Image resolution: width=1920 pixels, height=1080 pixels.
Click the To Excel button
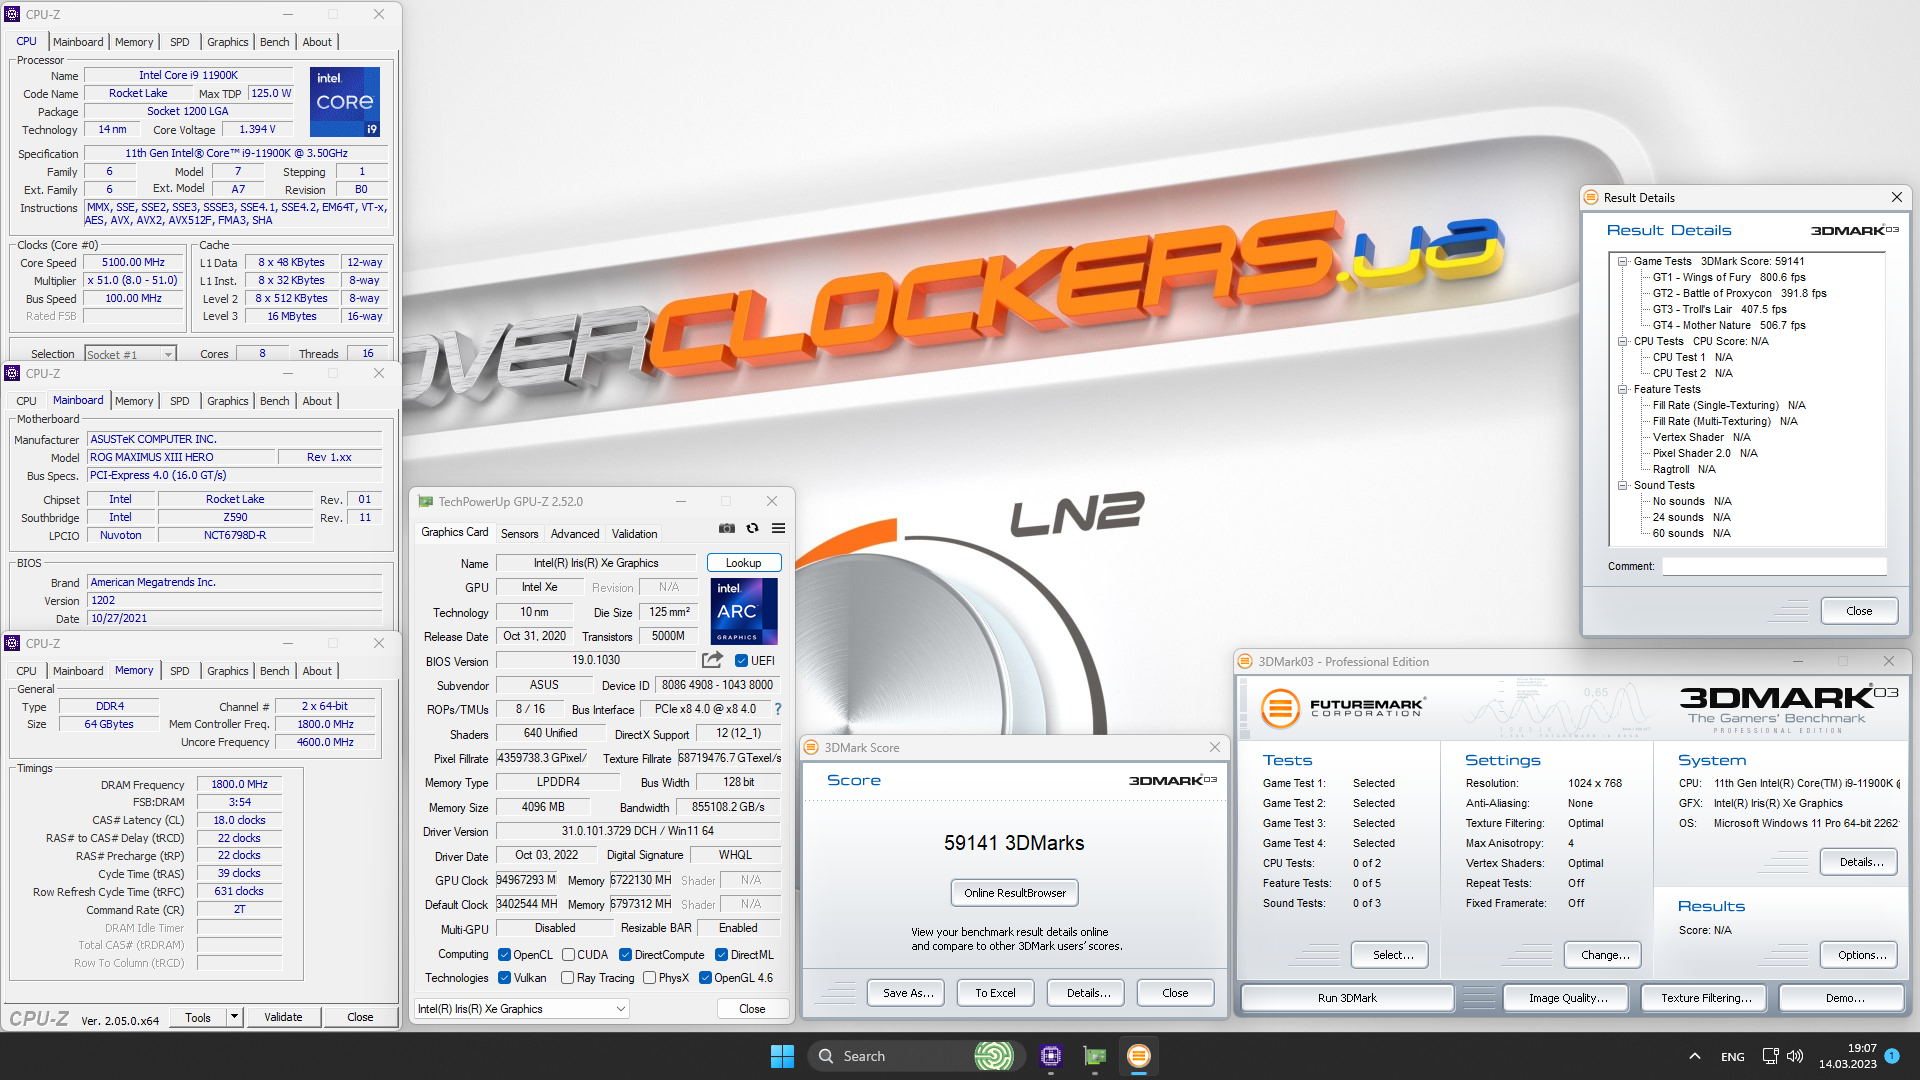(x=995, y=993)
